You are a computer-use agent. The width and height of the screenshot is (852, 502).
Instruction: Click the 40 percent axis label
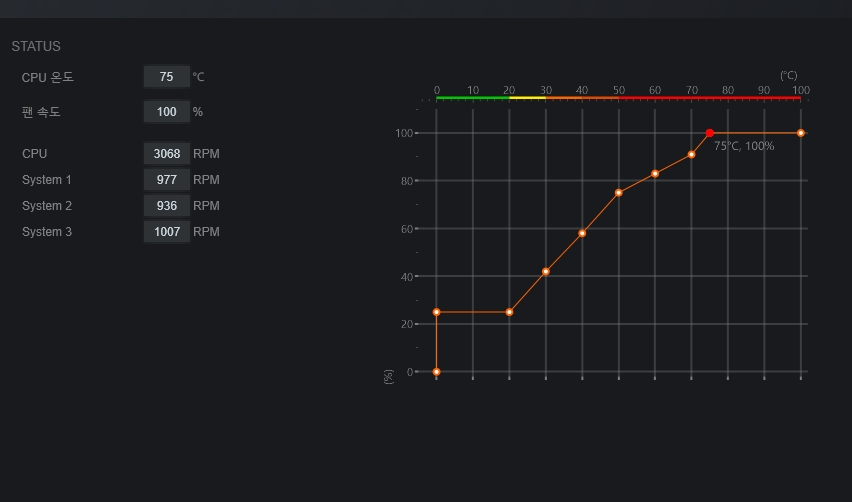[407, 277]
